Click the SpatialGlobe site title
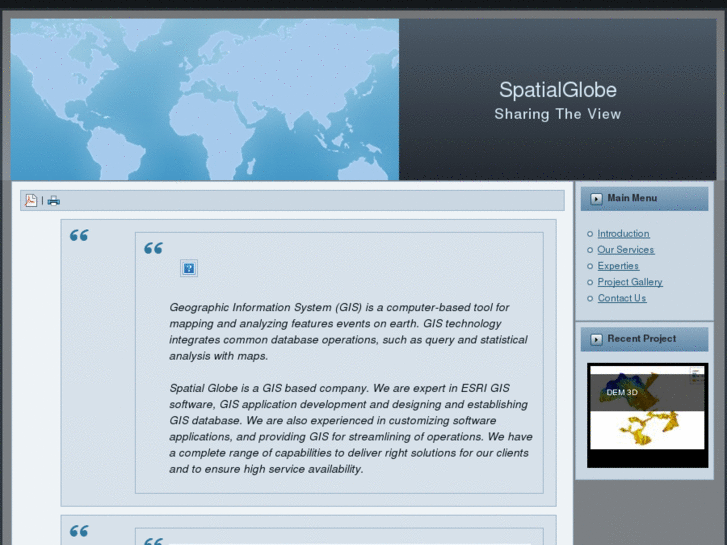Image resolution: width=727 pixels, height=545 pixels. point(558,90)
